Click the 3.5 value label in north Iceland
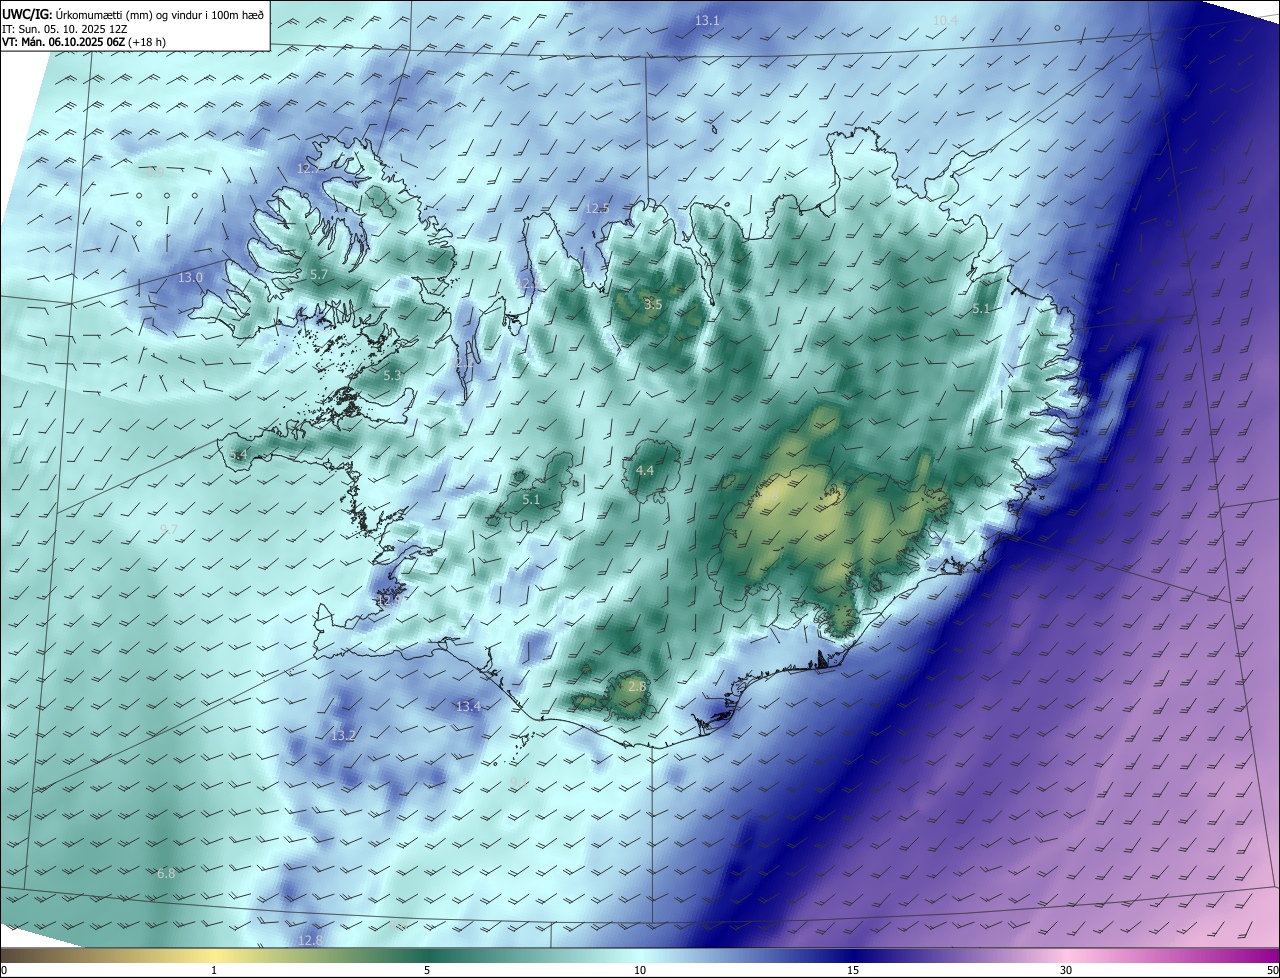The image size is (1280, 978). (x=653, y=304)
